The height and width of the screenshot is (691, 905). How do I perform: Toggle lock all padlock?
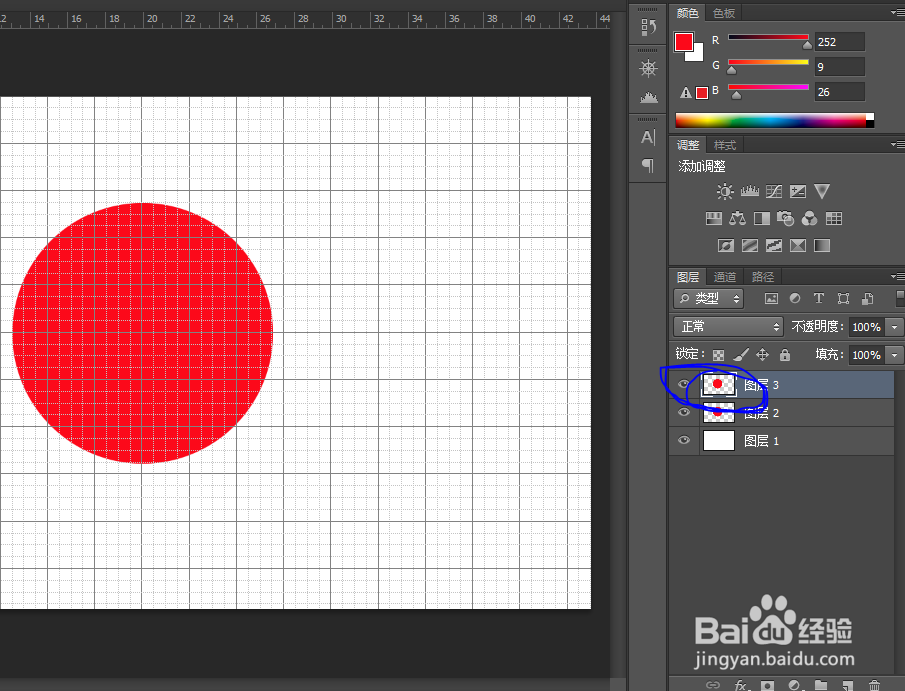click(784, 354)
